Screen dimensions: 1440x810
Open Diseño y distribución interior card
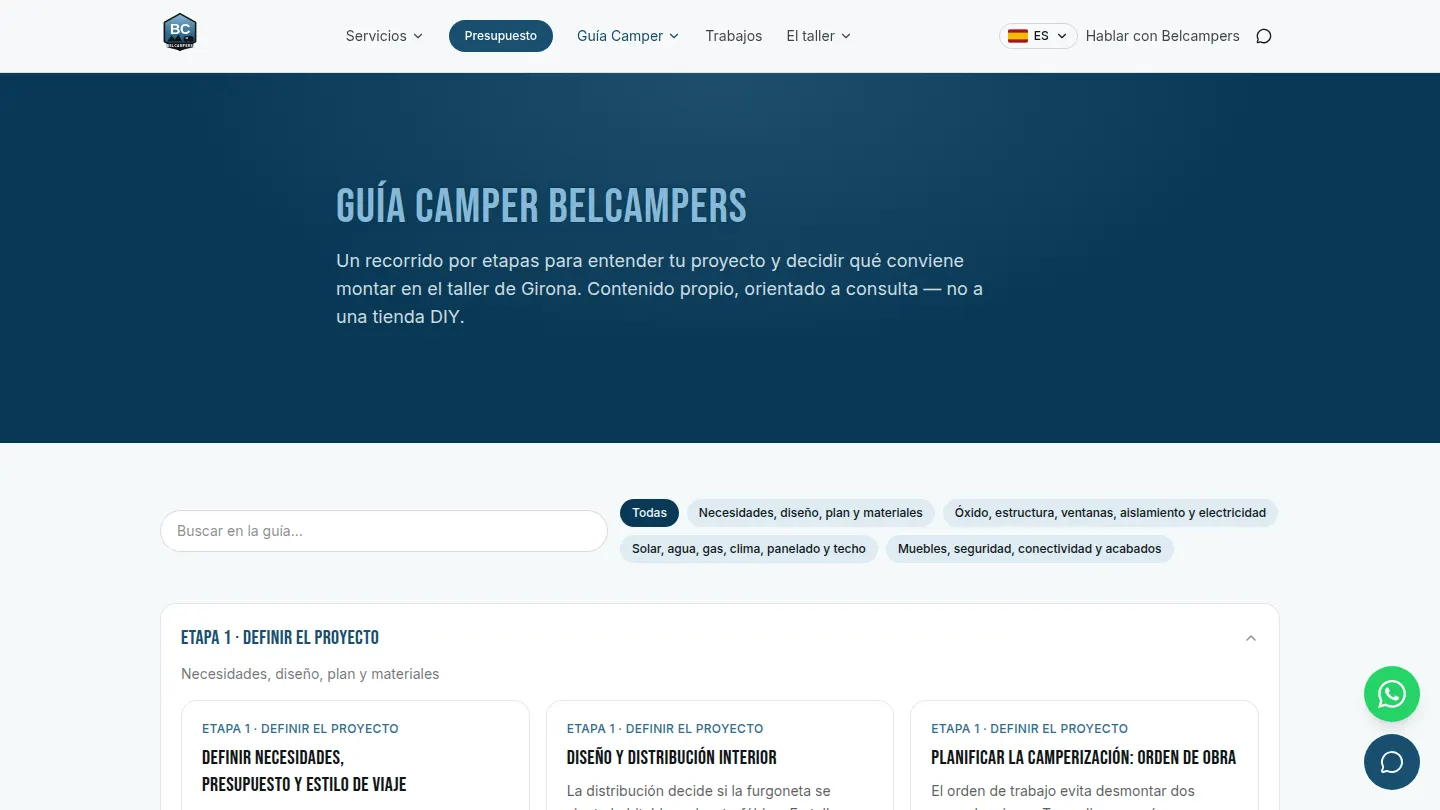pos(720,755)
